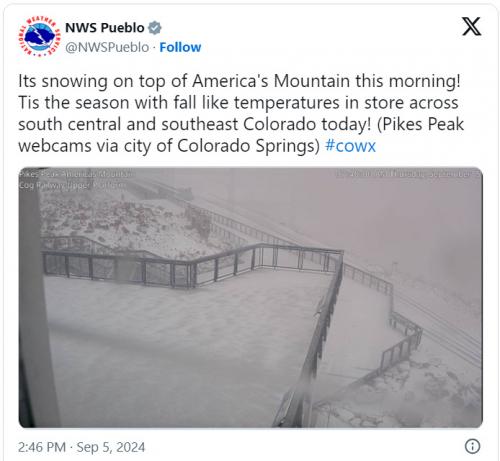Click the Sep 5, 2024 date

[111, 447]
